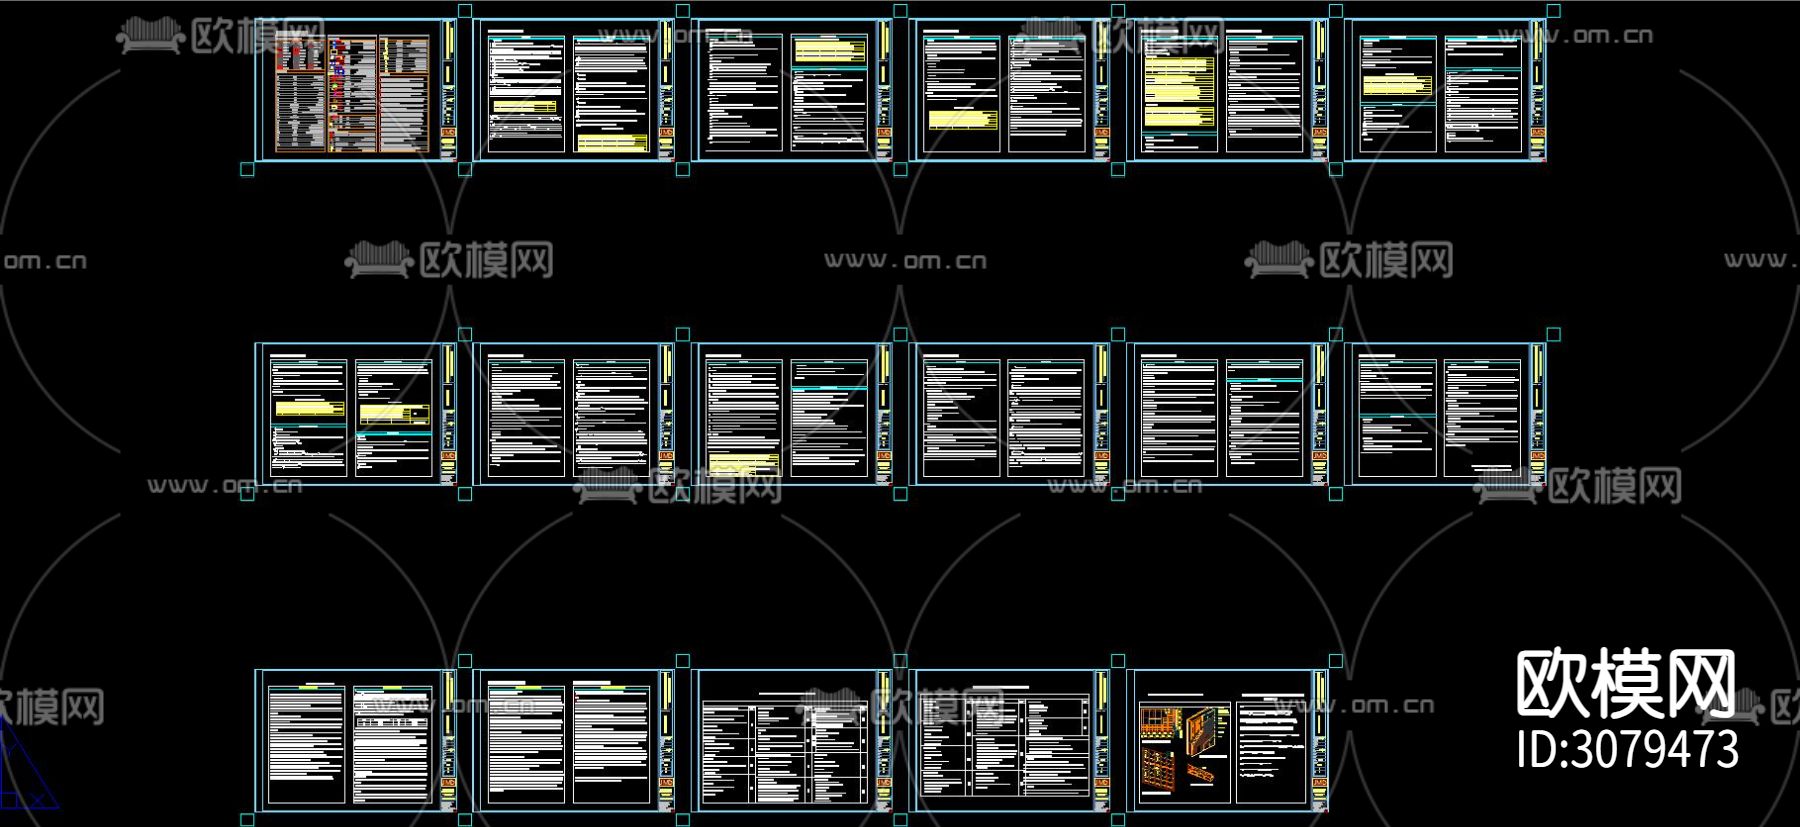Select the third drawing sheet in the middle row
This screenshot has width=1800, height=827.
[x=792, y=414]
